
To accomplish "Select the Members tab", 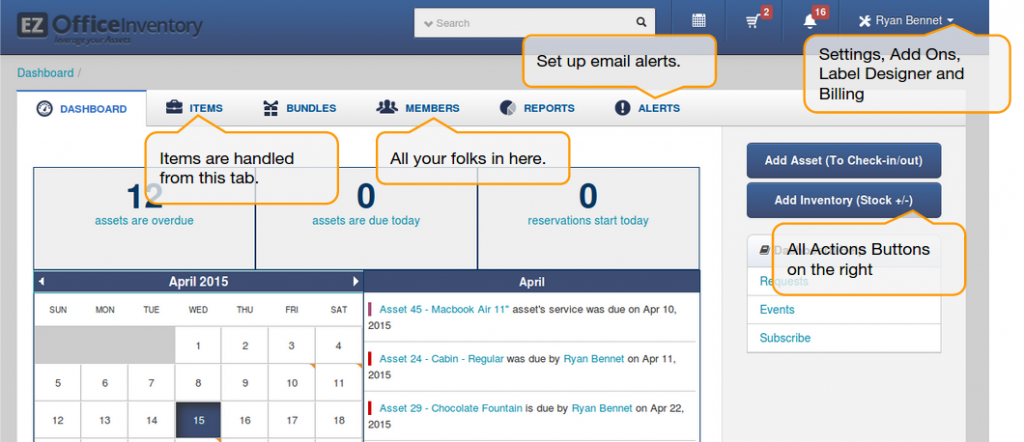I will click(418, 108).
